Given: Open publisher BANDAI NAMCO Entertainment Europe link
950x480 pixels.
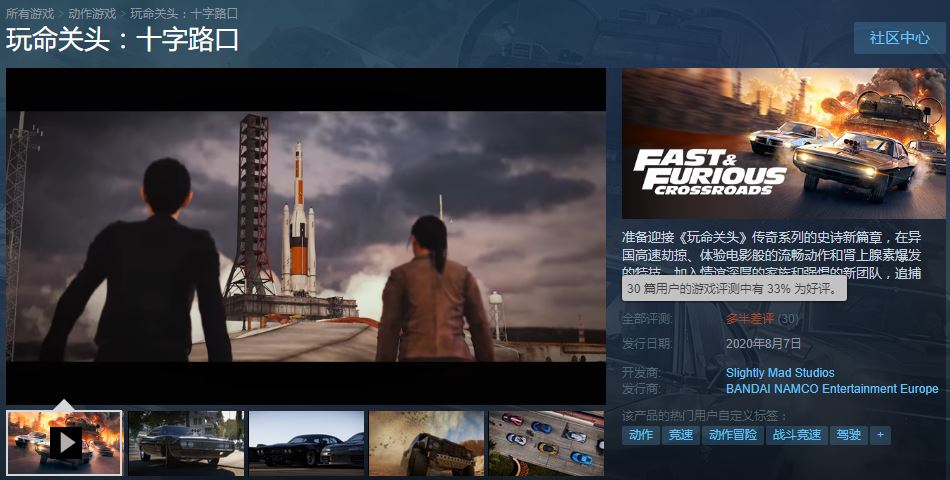Looking at the screenshot, I should point(832,388).
